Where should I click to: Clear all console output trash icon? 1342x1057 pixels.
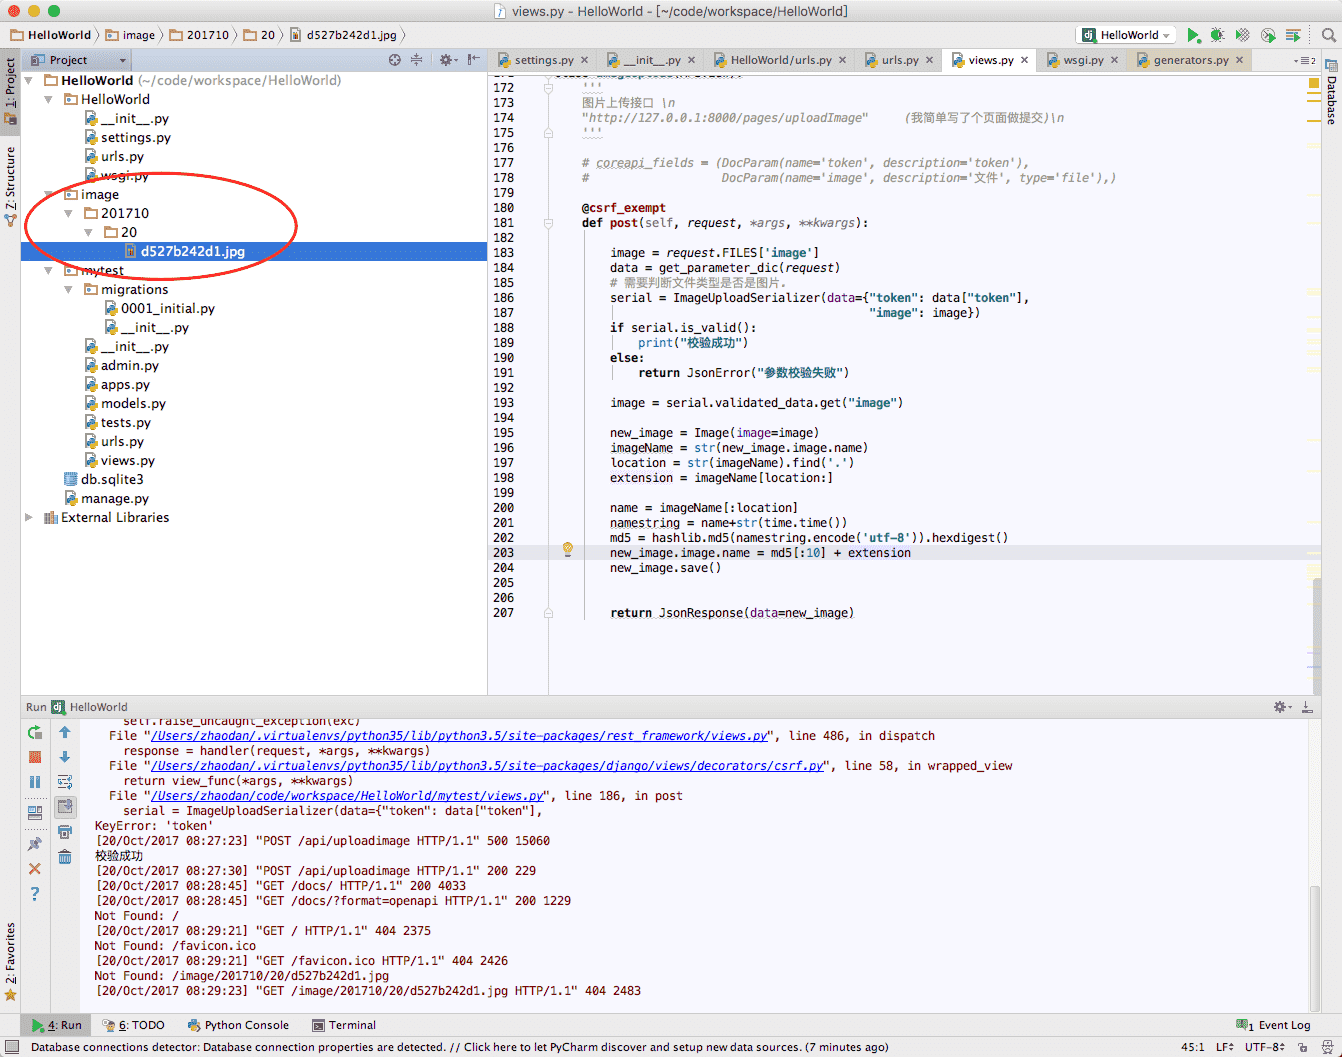[65, 857]
